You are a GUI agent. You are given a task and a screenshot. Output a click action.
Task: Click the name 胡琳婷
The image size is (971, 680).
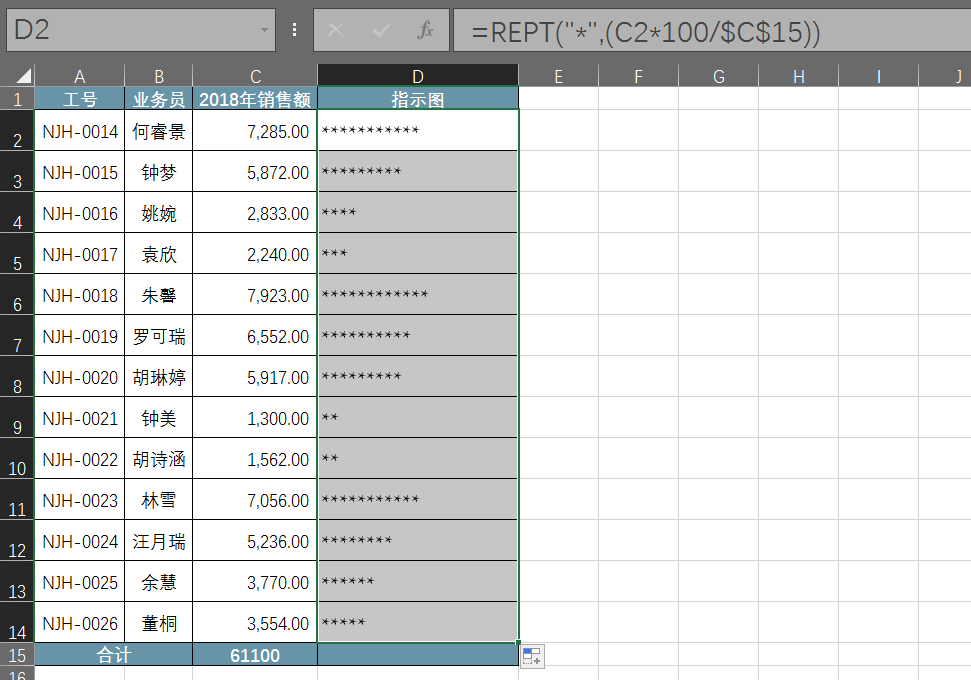point(159,377)
